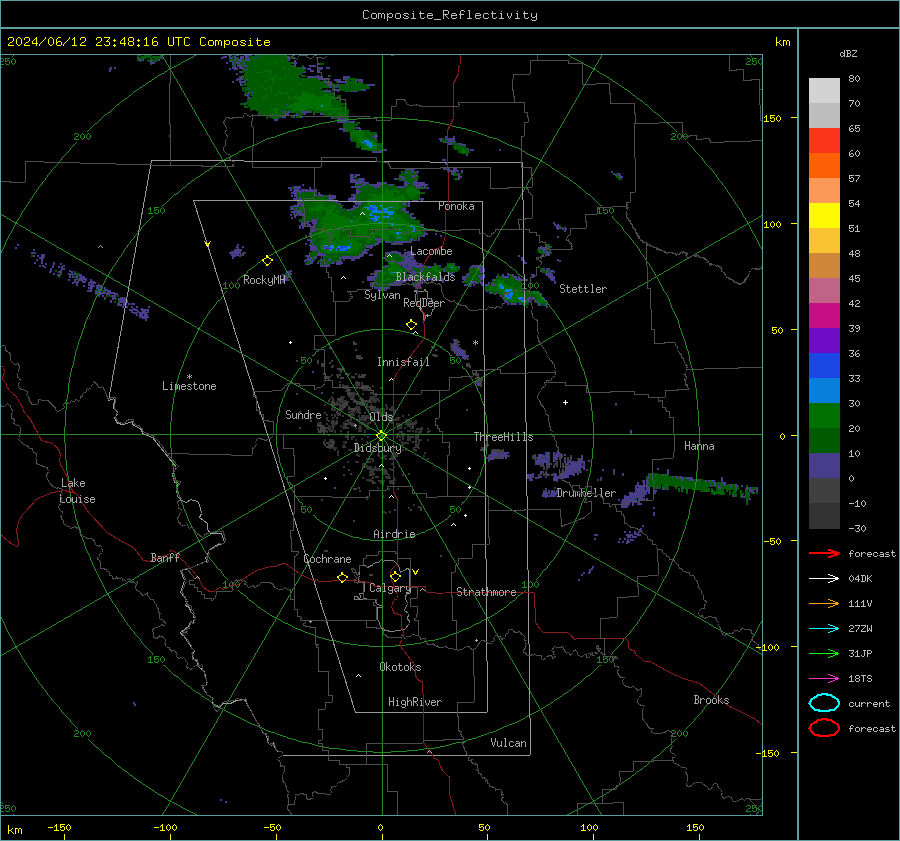Click the ThreeHills town label
Image resolution: width=900 pixels, height=841 pixels.
pyautogui.click(x=503, y=437)
